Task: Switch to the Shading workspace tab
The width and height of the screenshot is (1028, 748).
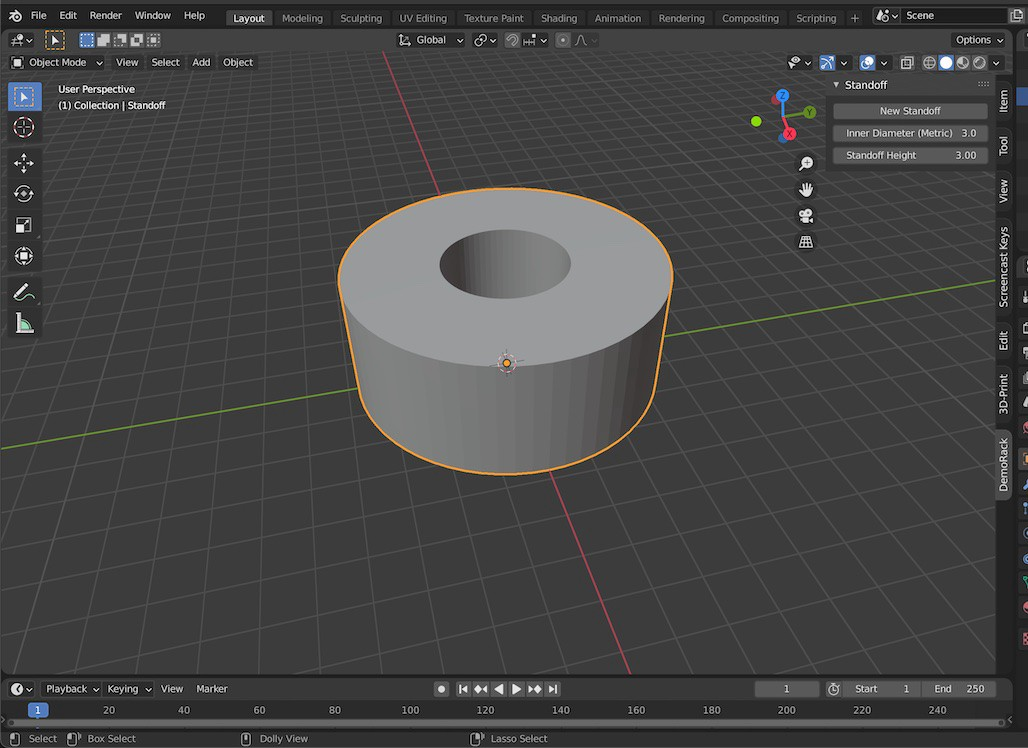Action: [x=559, y=18]
